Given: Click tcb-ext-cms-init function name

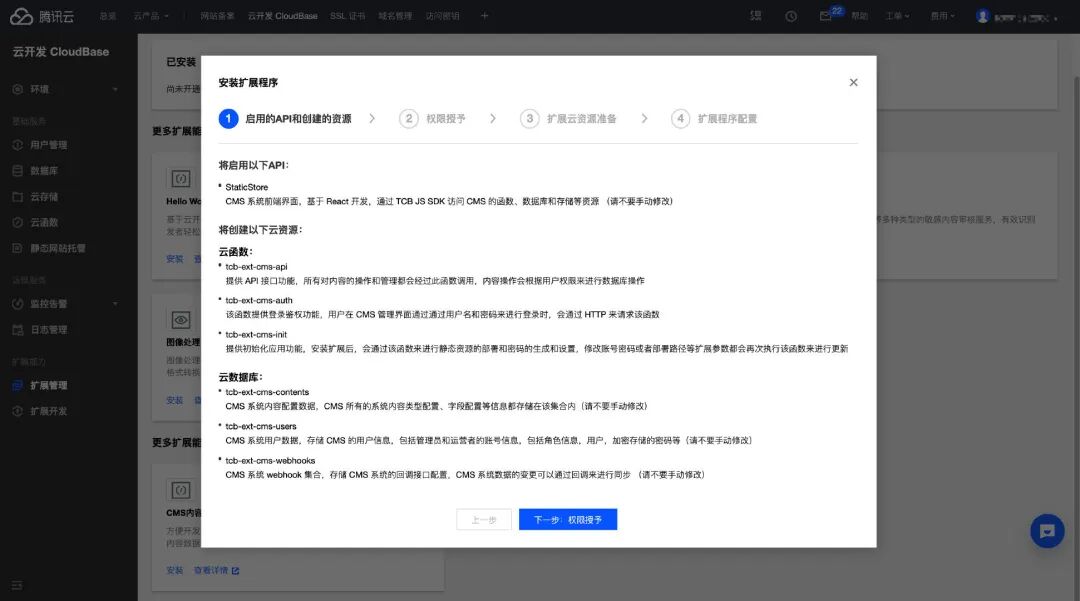Looking at the screenshot, I should [256, 335].
